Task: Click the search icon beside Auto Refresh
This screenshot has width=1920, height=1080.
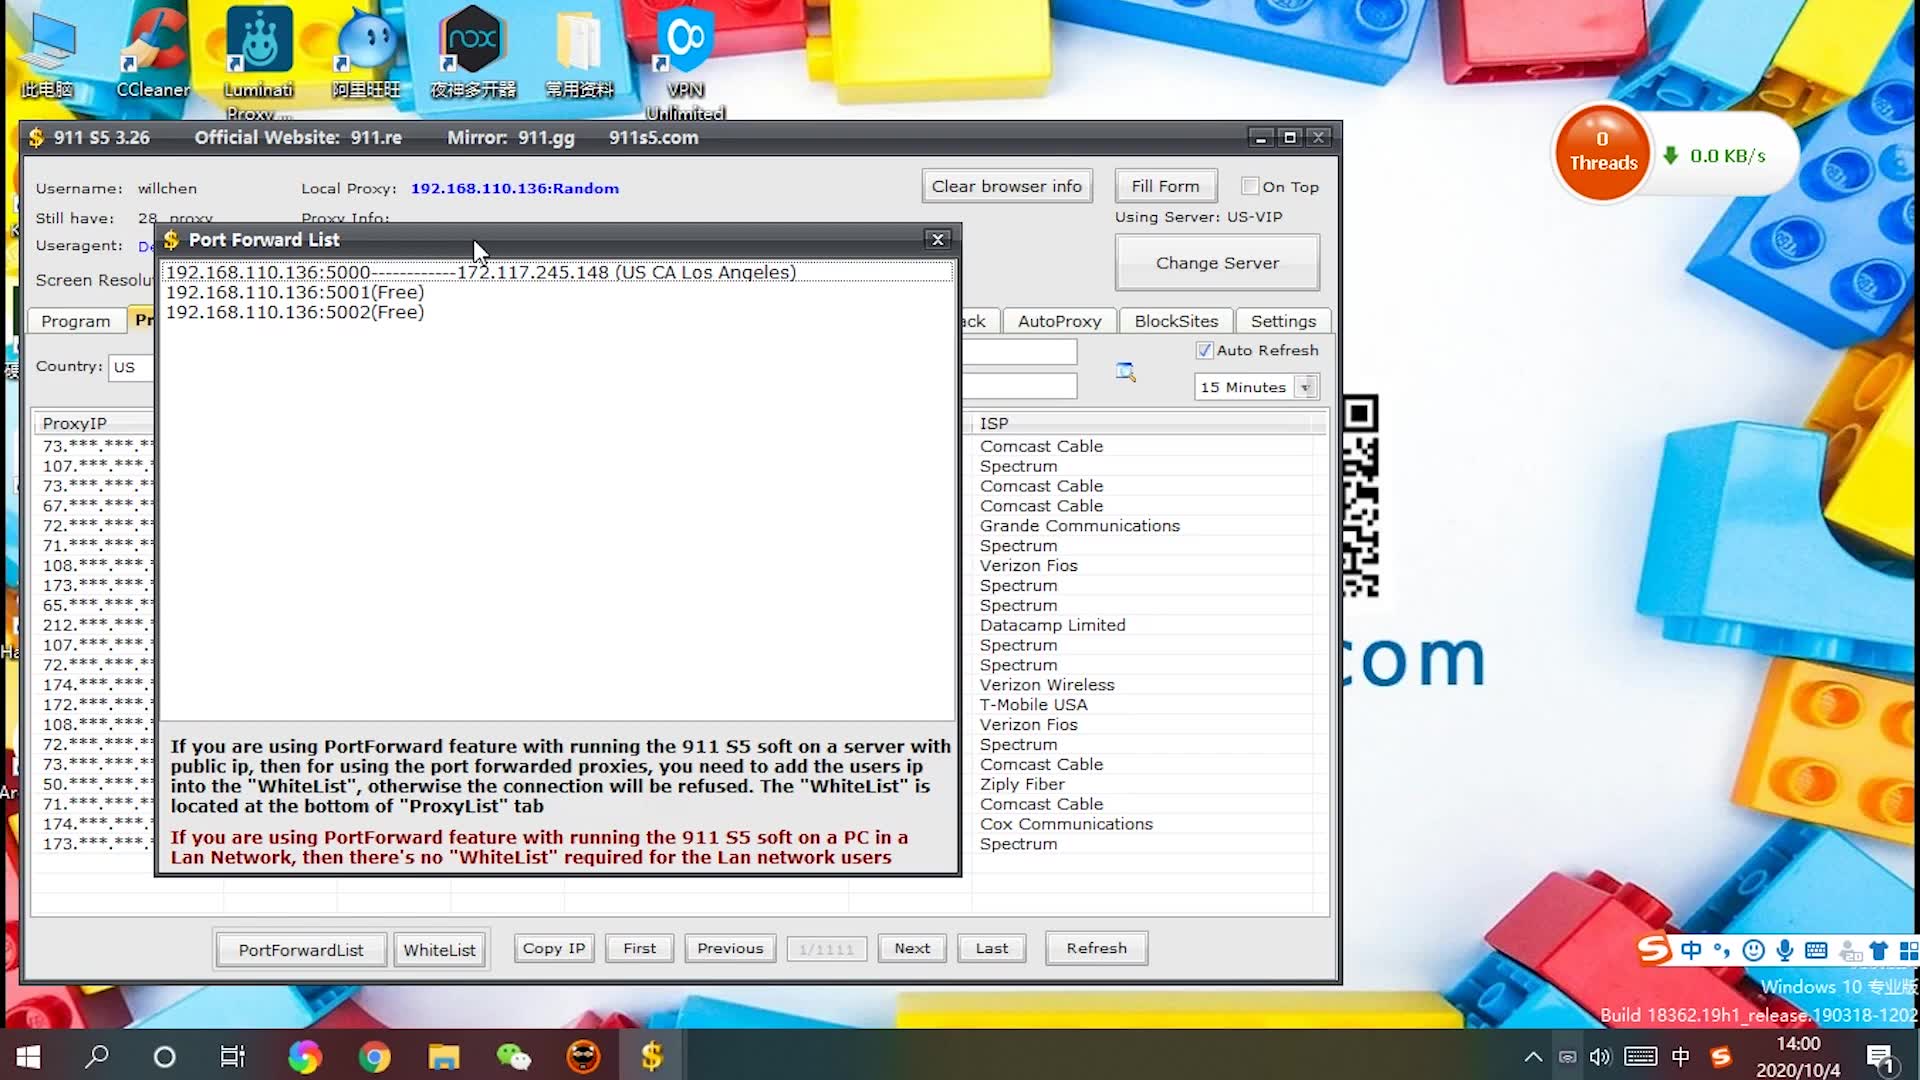Action: (1126, 372)
